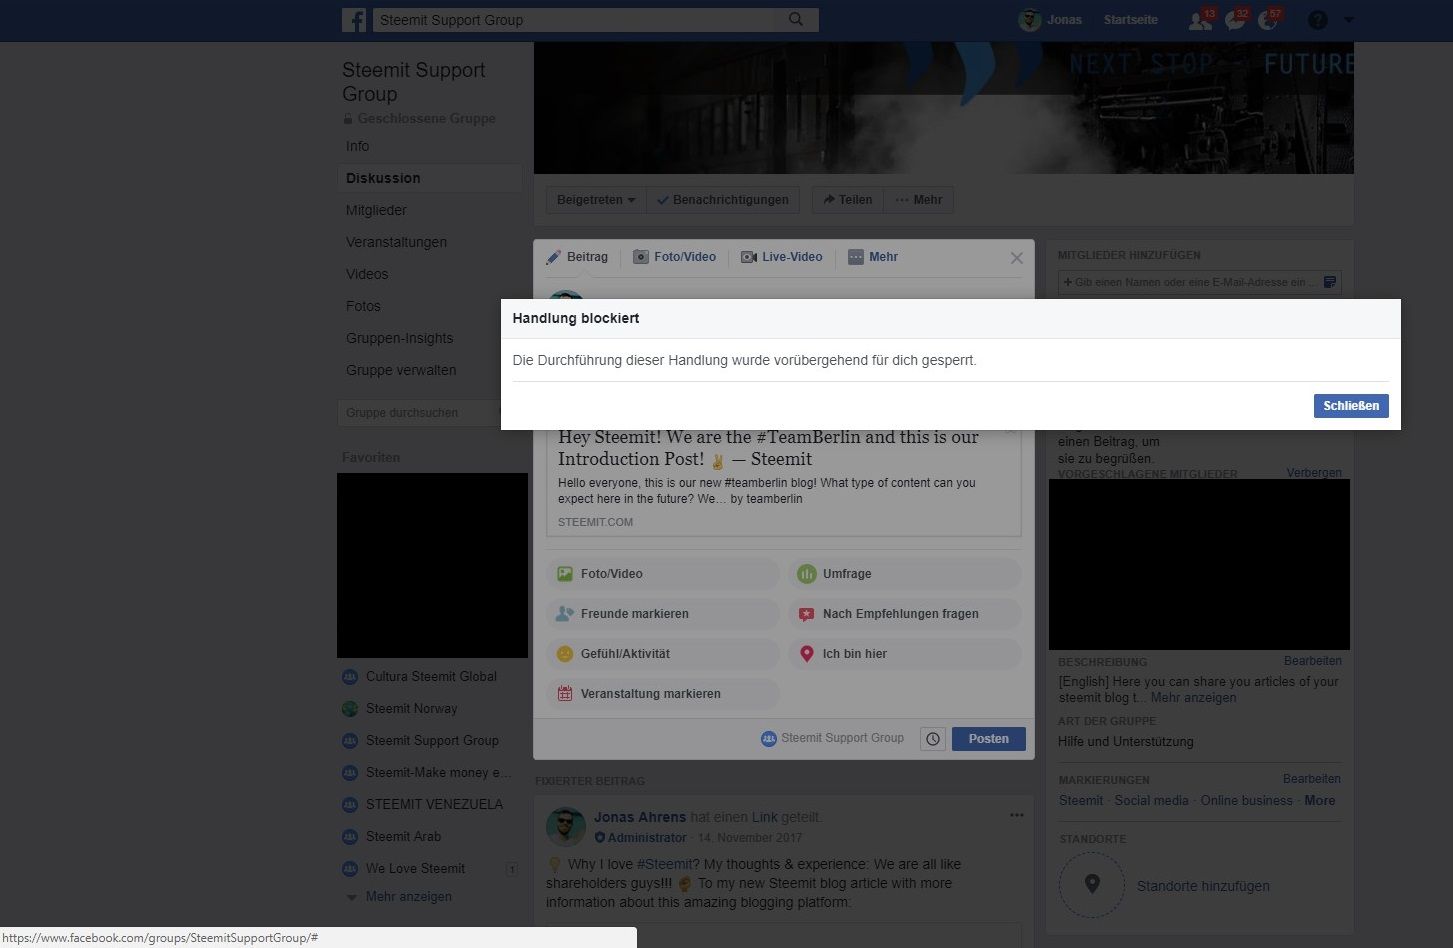Close the Handlung blockiert dialog

click(x=1351, y=406)
